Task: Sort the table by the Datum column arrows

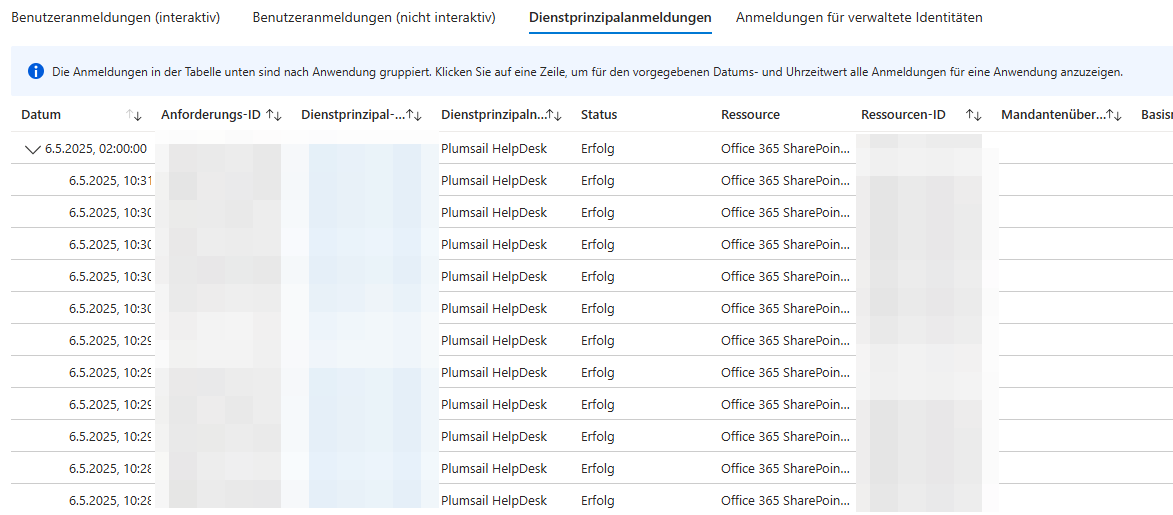Action: 134,115
